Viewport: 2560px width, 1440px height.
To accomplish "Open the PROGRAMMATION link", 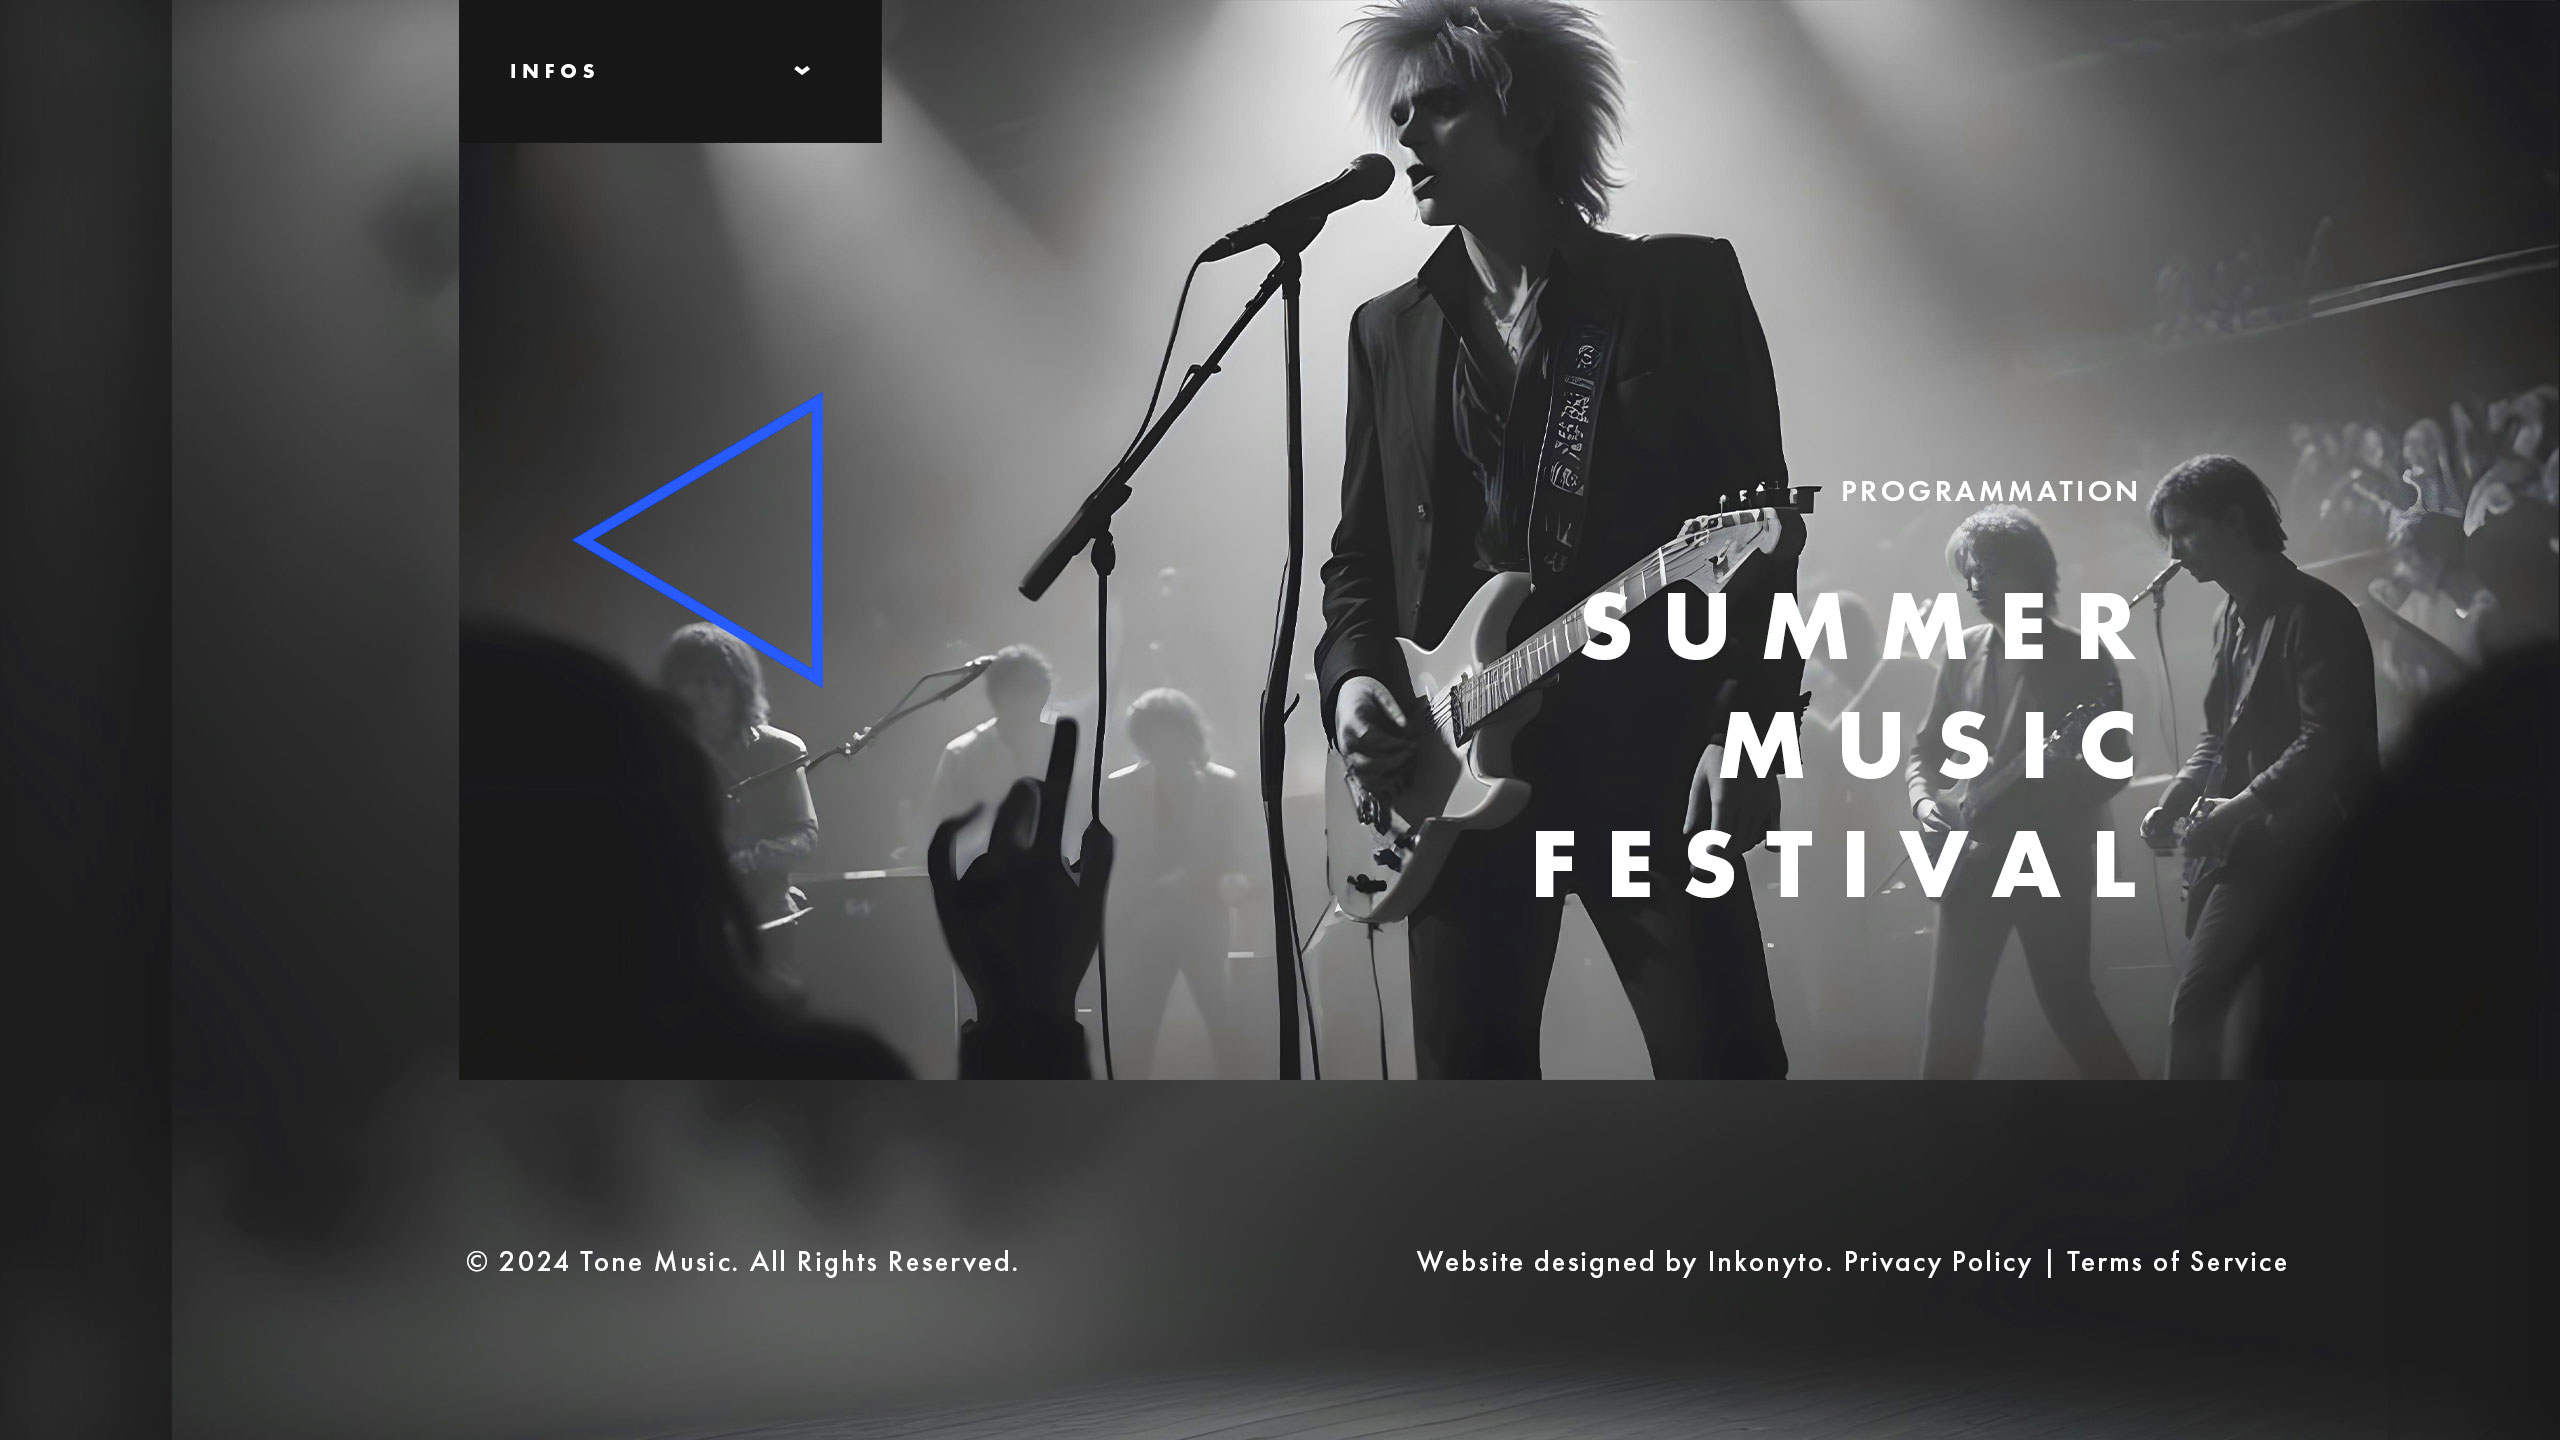I will click(x=1990, y=491).
